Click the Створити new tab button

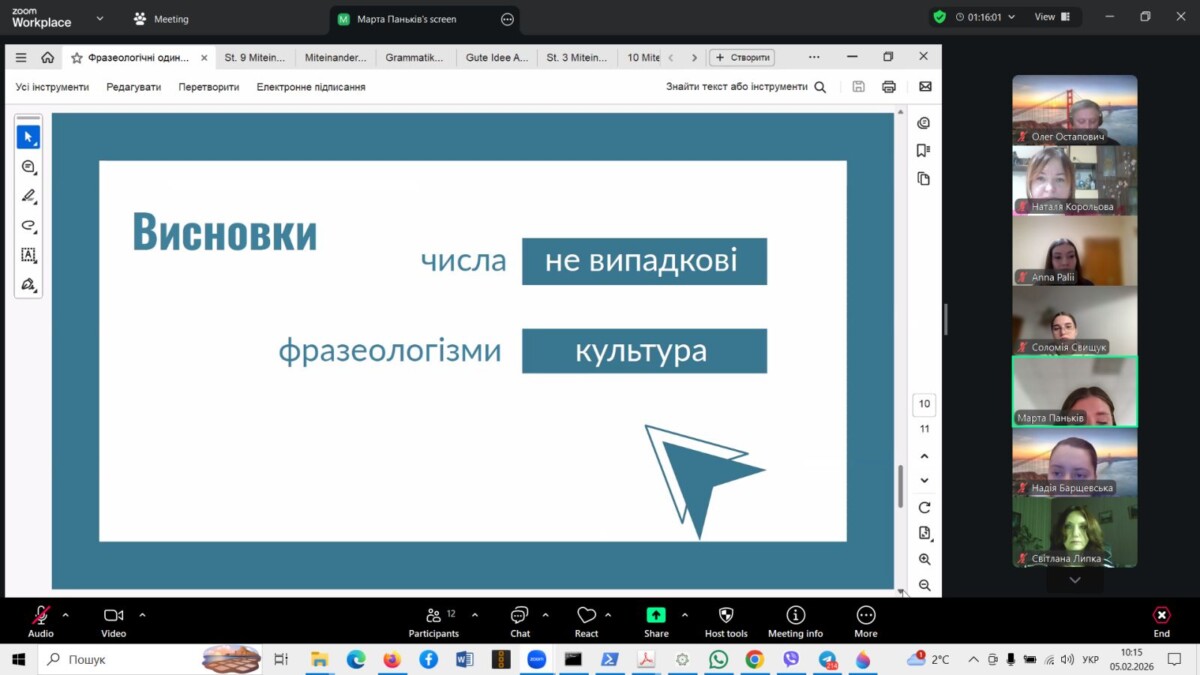click(743, 58)
